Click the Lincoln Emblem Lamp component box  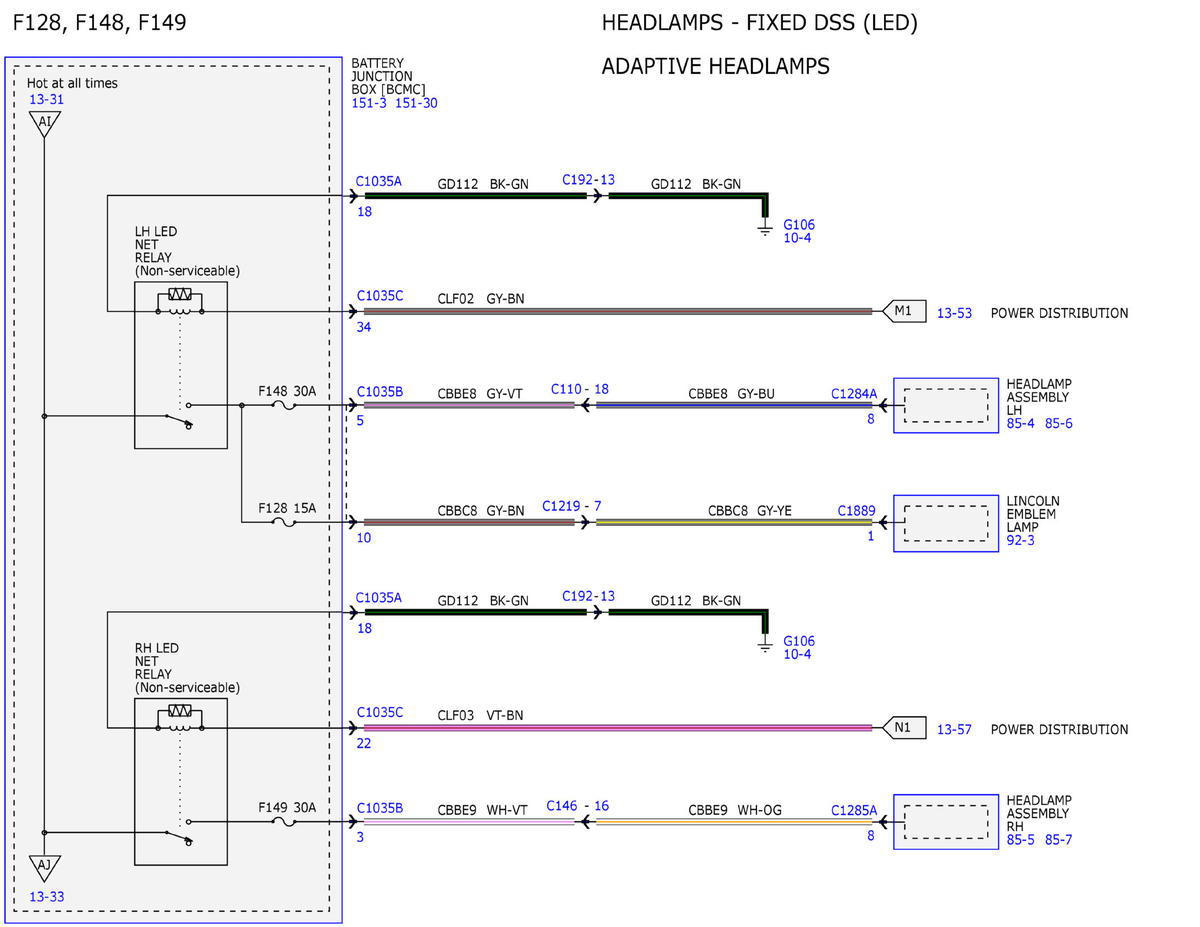(946, 522)
